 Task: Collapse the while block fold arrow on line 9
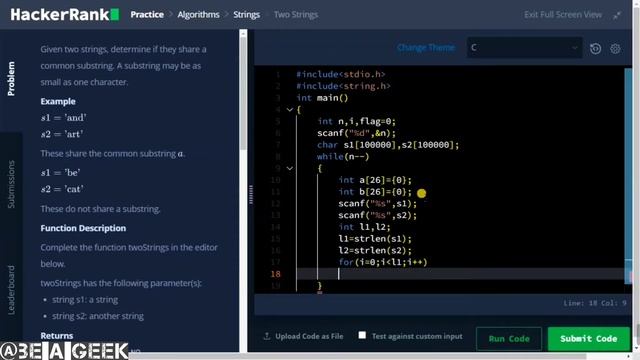click(289, 168)
